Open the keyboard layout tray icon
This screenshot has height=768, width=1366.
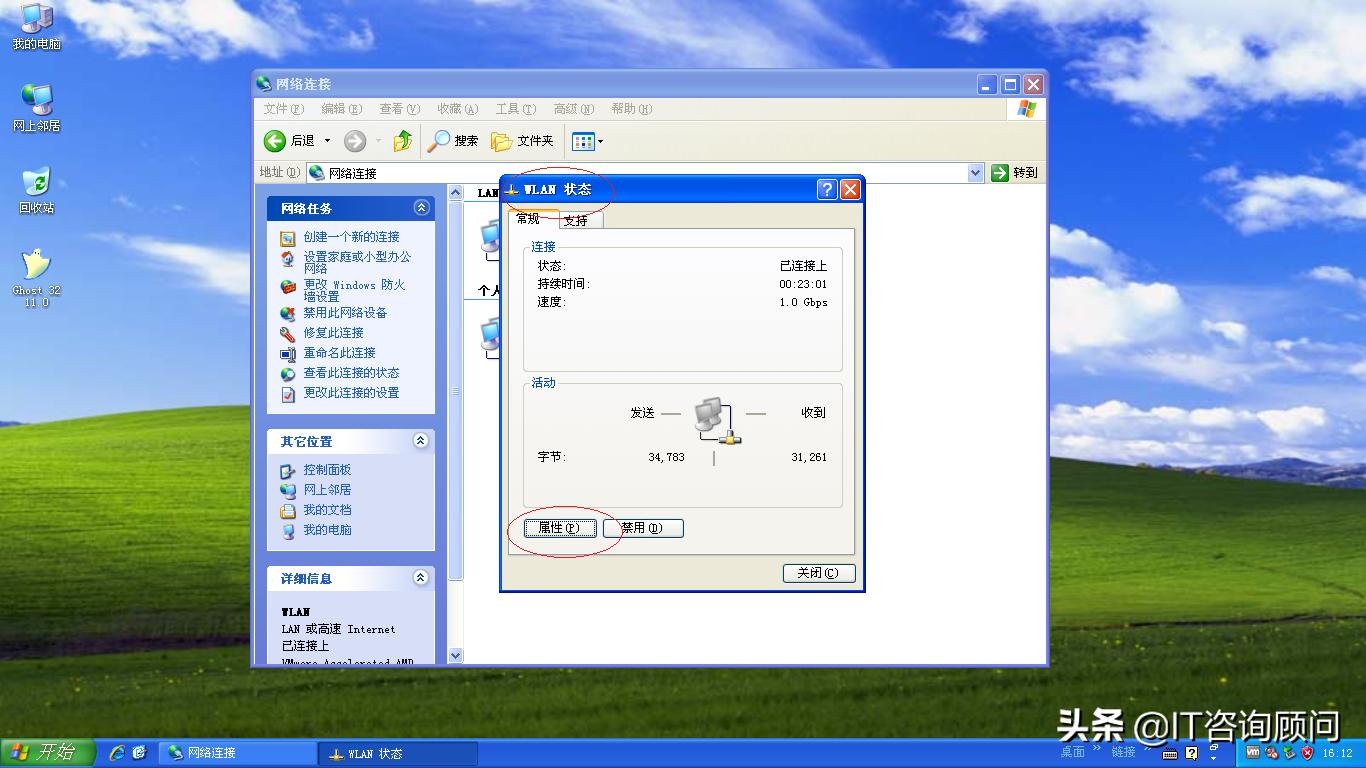[x=1172, y=752]
